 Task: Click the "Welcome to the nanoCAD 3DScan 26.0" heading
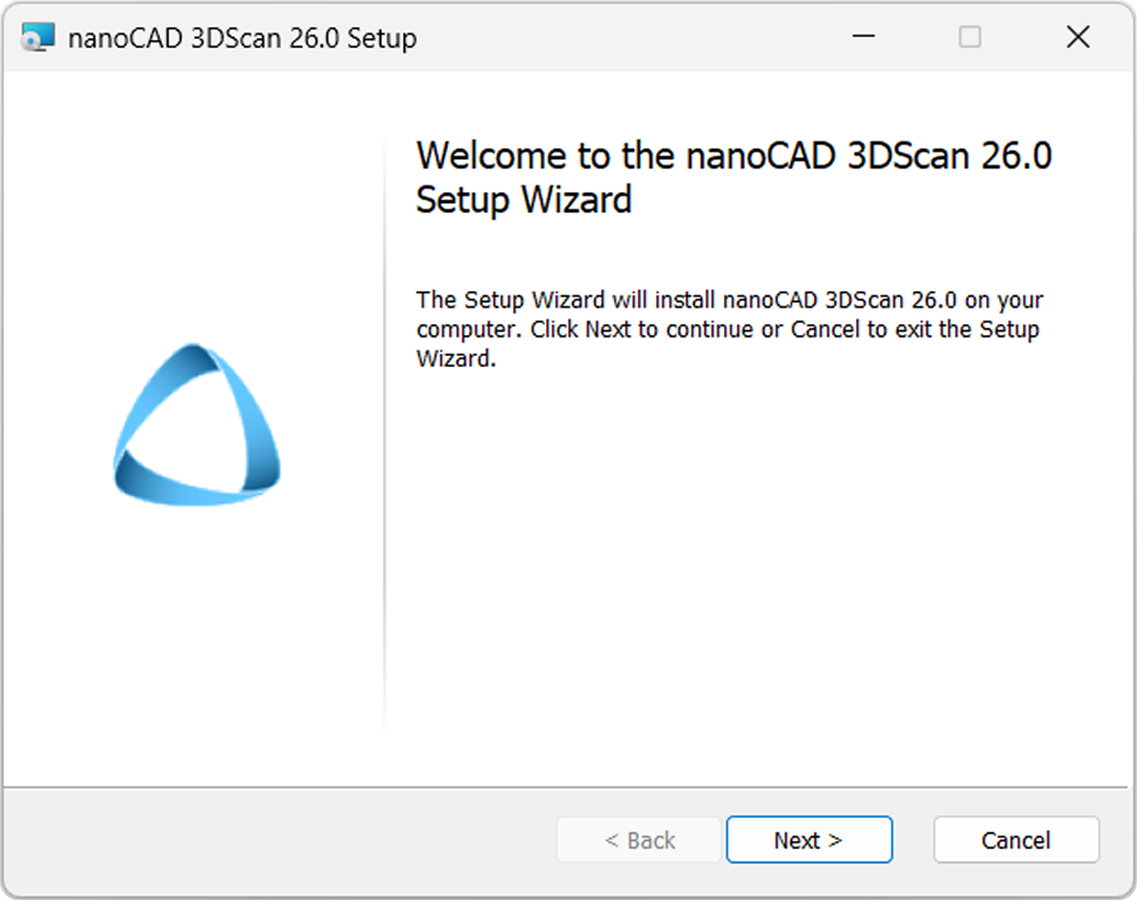point(734,155)
